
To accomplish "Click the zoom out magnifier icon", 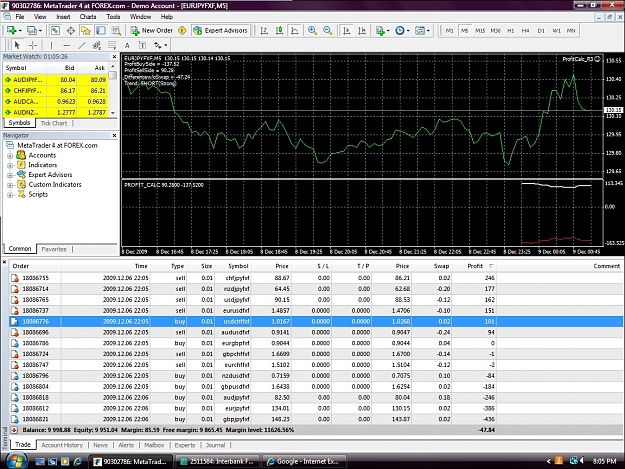I will pos(327,31).
